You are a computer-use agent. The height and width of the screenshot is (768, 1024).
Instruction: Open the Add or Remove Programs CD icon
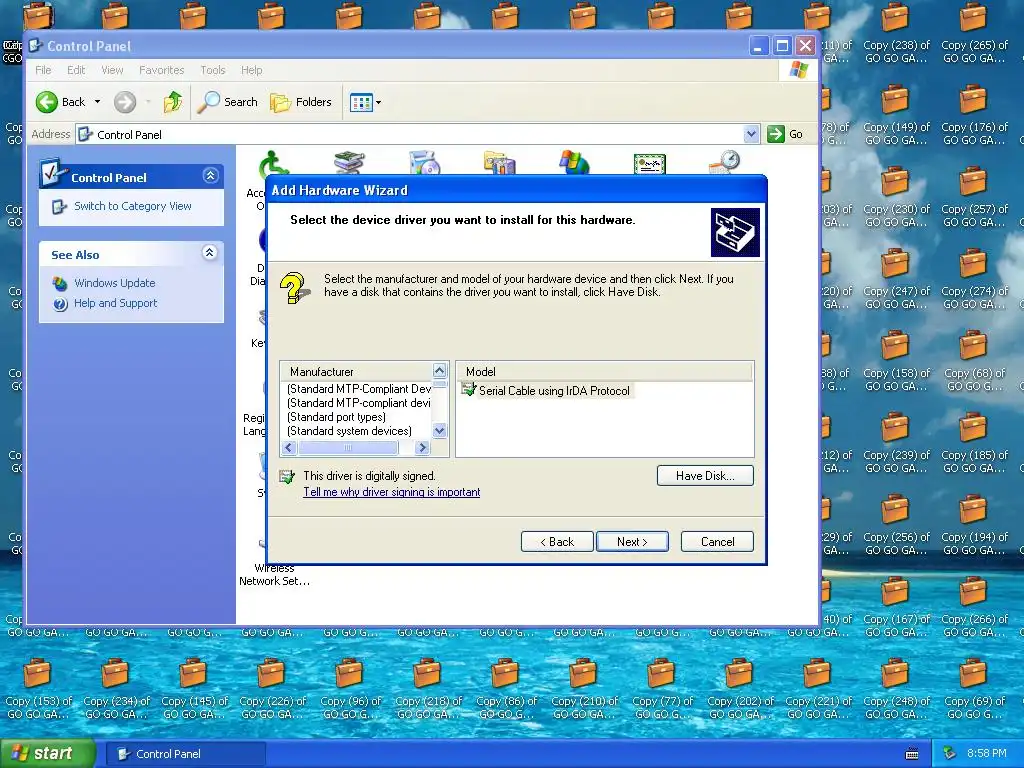pos(425,163)
